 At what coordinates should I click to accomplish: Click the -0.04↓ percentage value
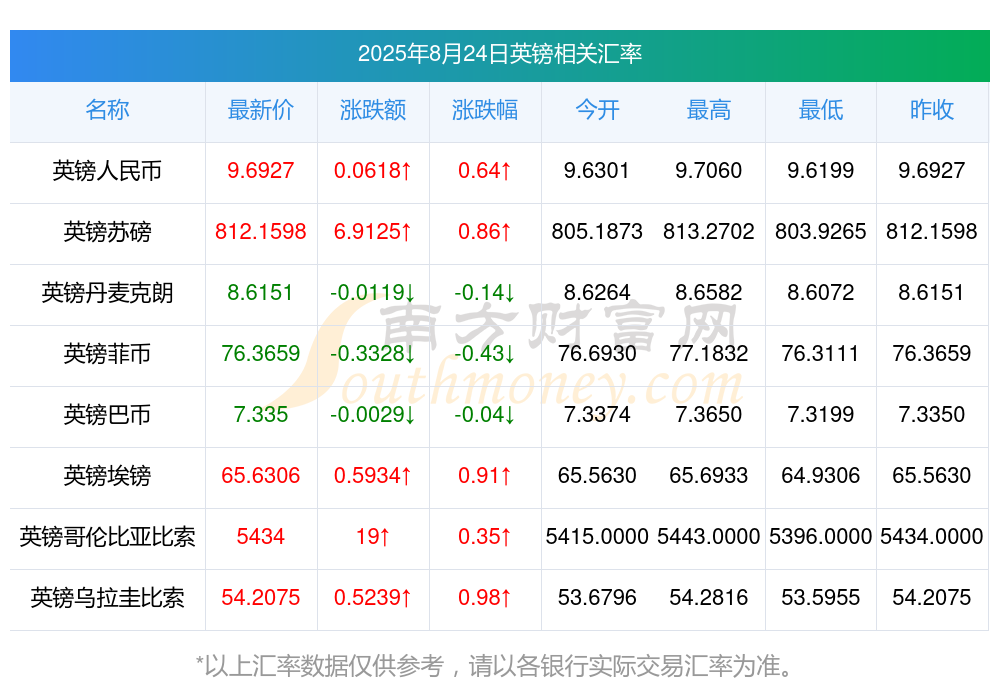(x=485, y=414)
